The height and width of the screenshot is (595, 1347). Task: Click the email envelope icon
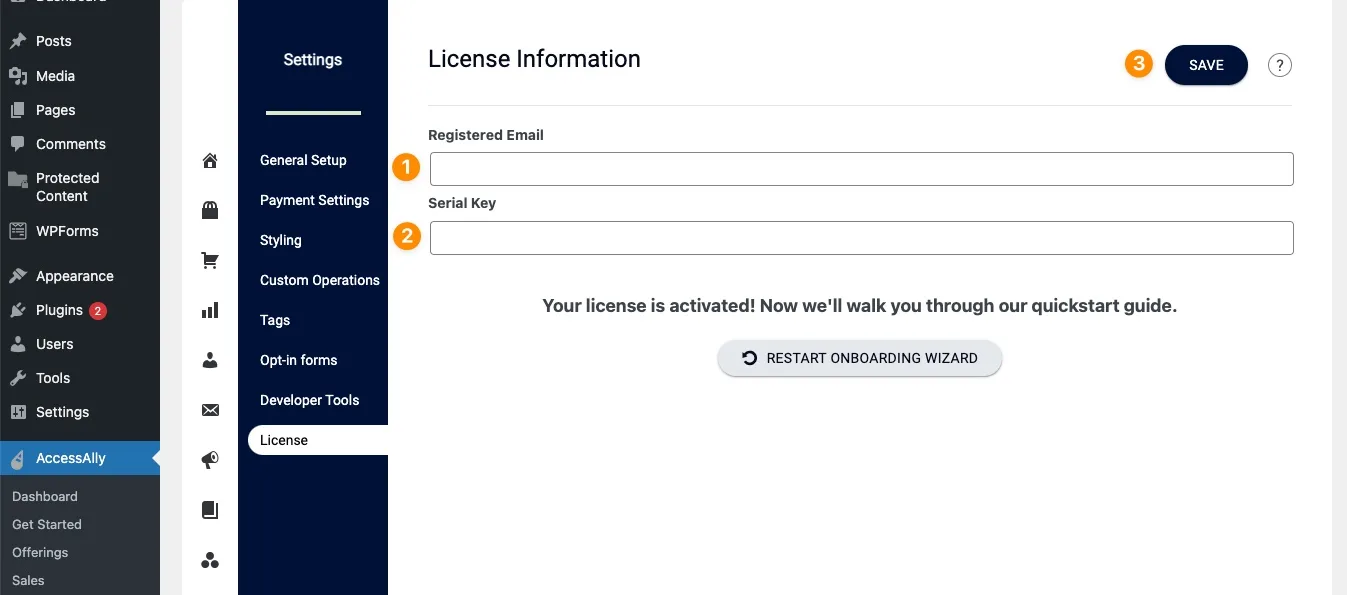pos(209,410)
